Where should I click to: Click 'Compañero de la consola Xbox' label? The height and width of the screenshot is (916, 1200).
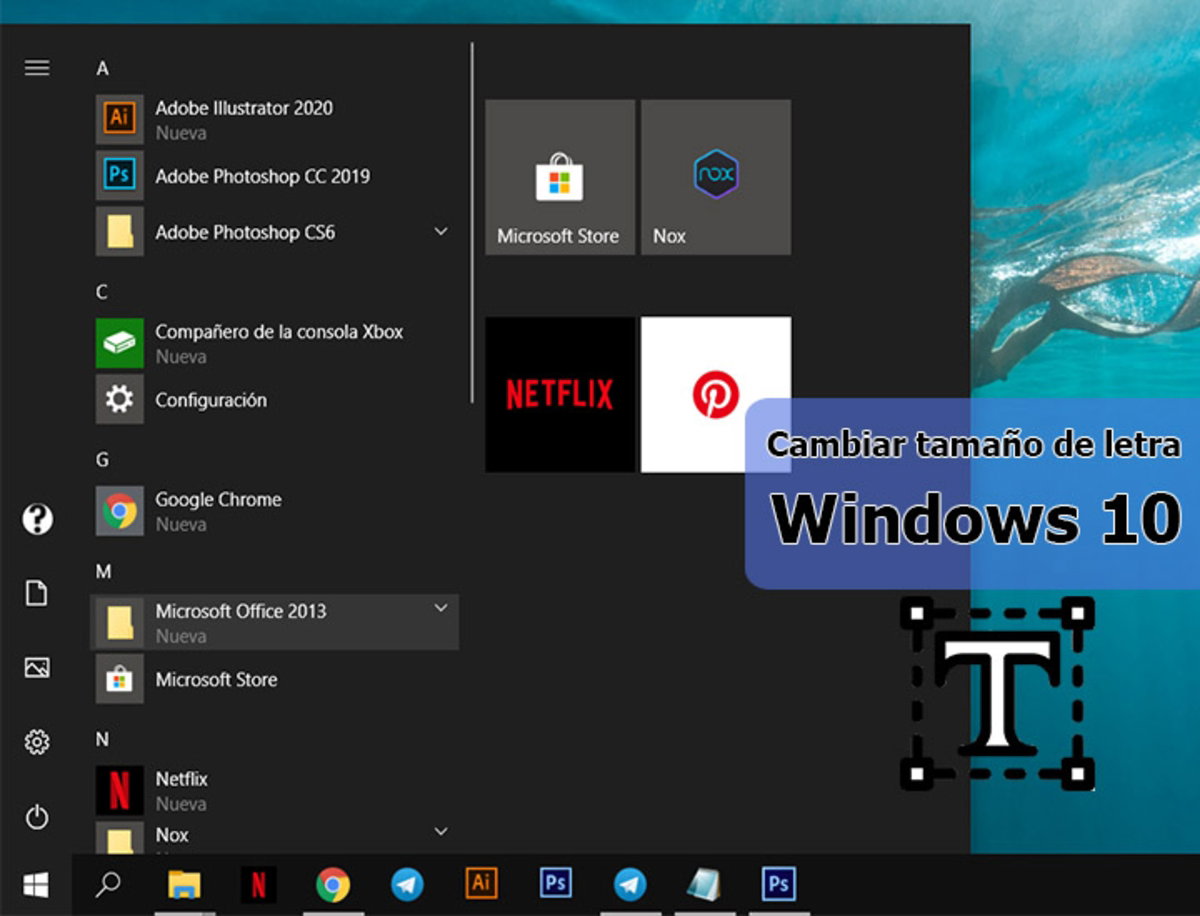(279, 332)
